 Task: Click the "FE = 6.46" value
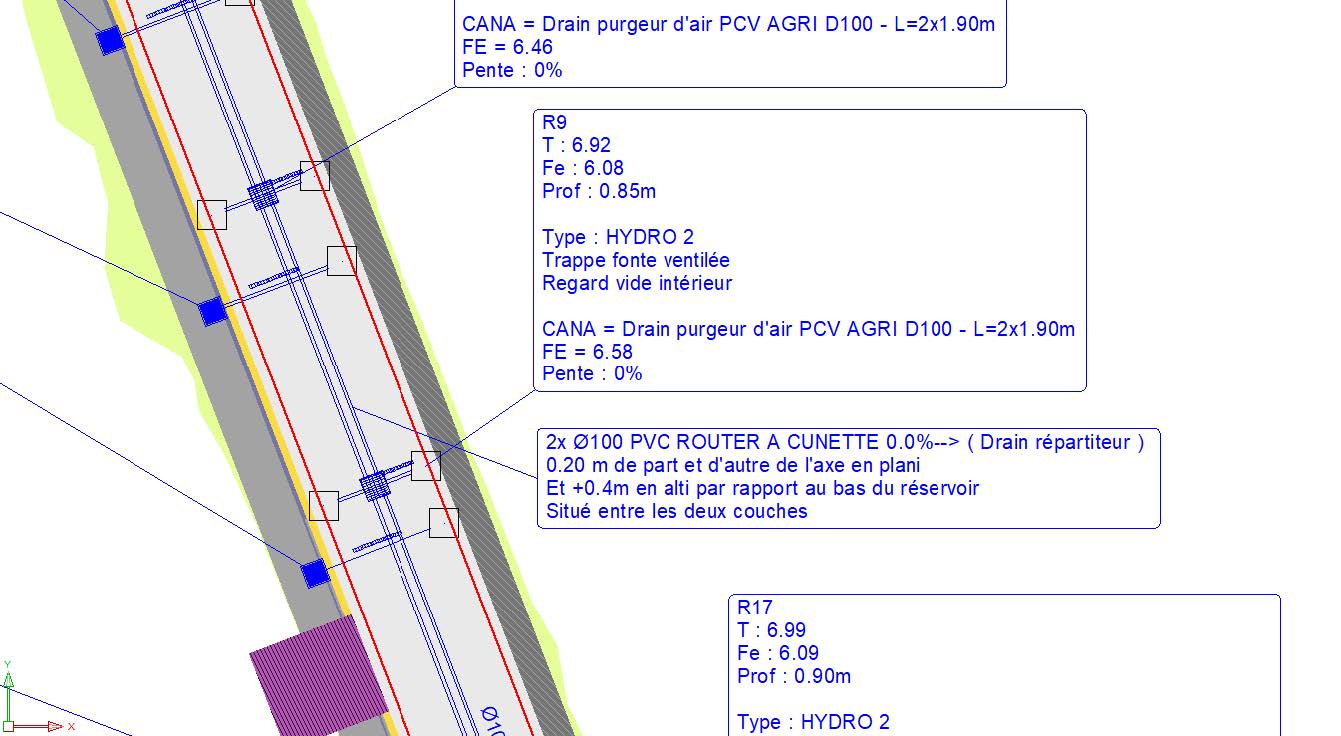(x=507, y=48)
